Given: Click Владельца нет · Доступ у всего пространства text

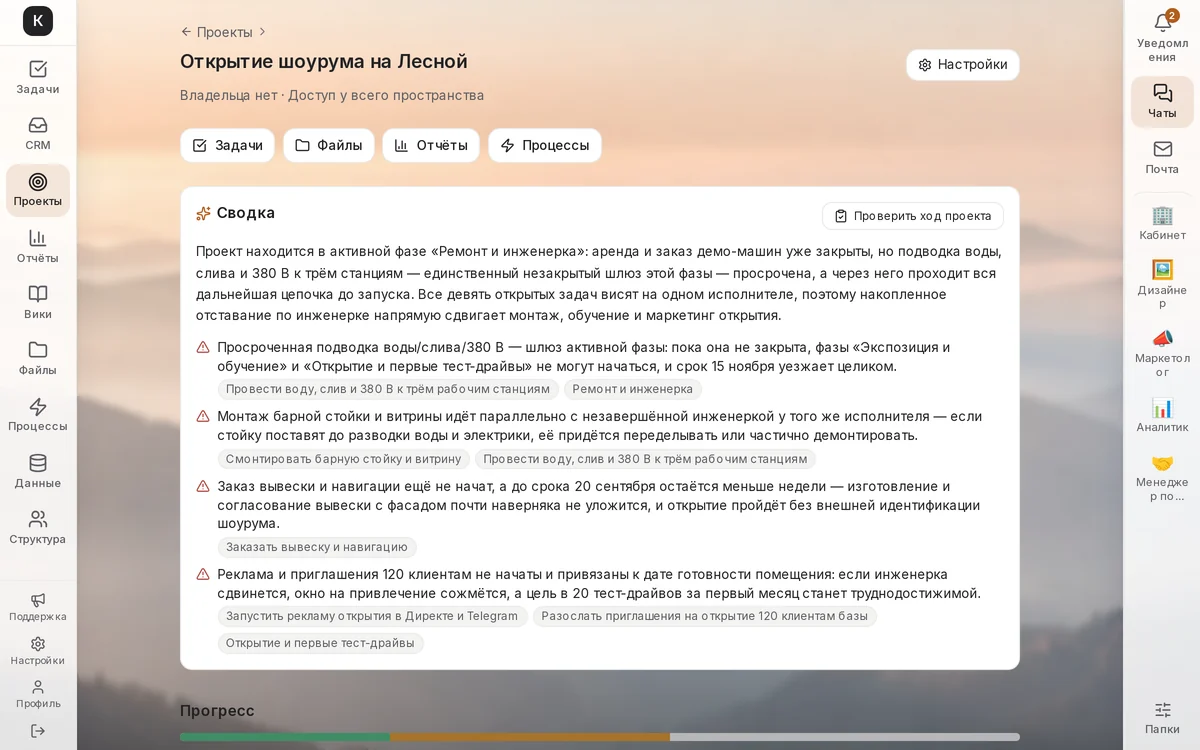Looking at the screenshot, I should [332, 95].
